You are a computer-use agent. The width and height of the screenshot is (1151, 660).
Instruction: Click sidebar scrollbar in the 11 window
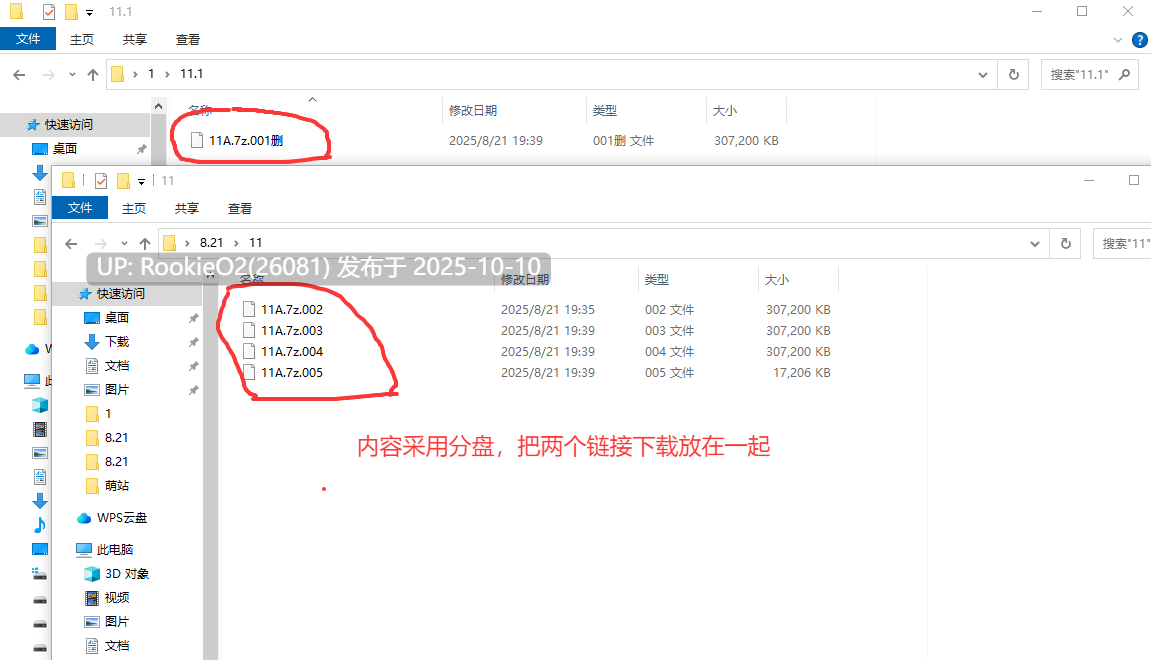(211, 470)
